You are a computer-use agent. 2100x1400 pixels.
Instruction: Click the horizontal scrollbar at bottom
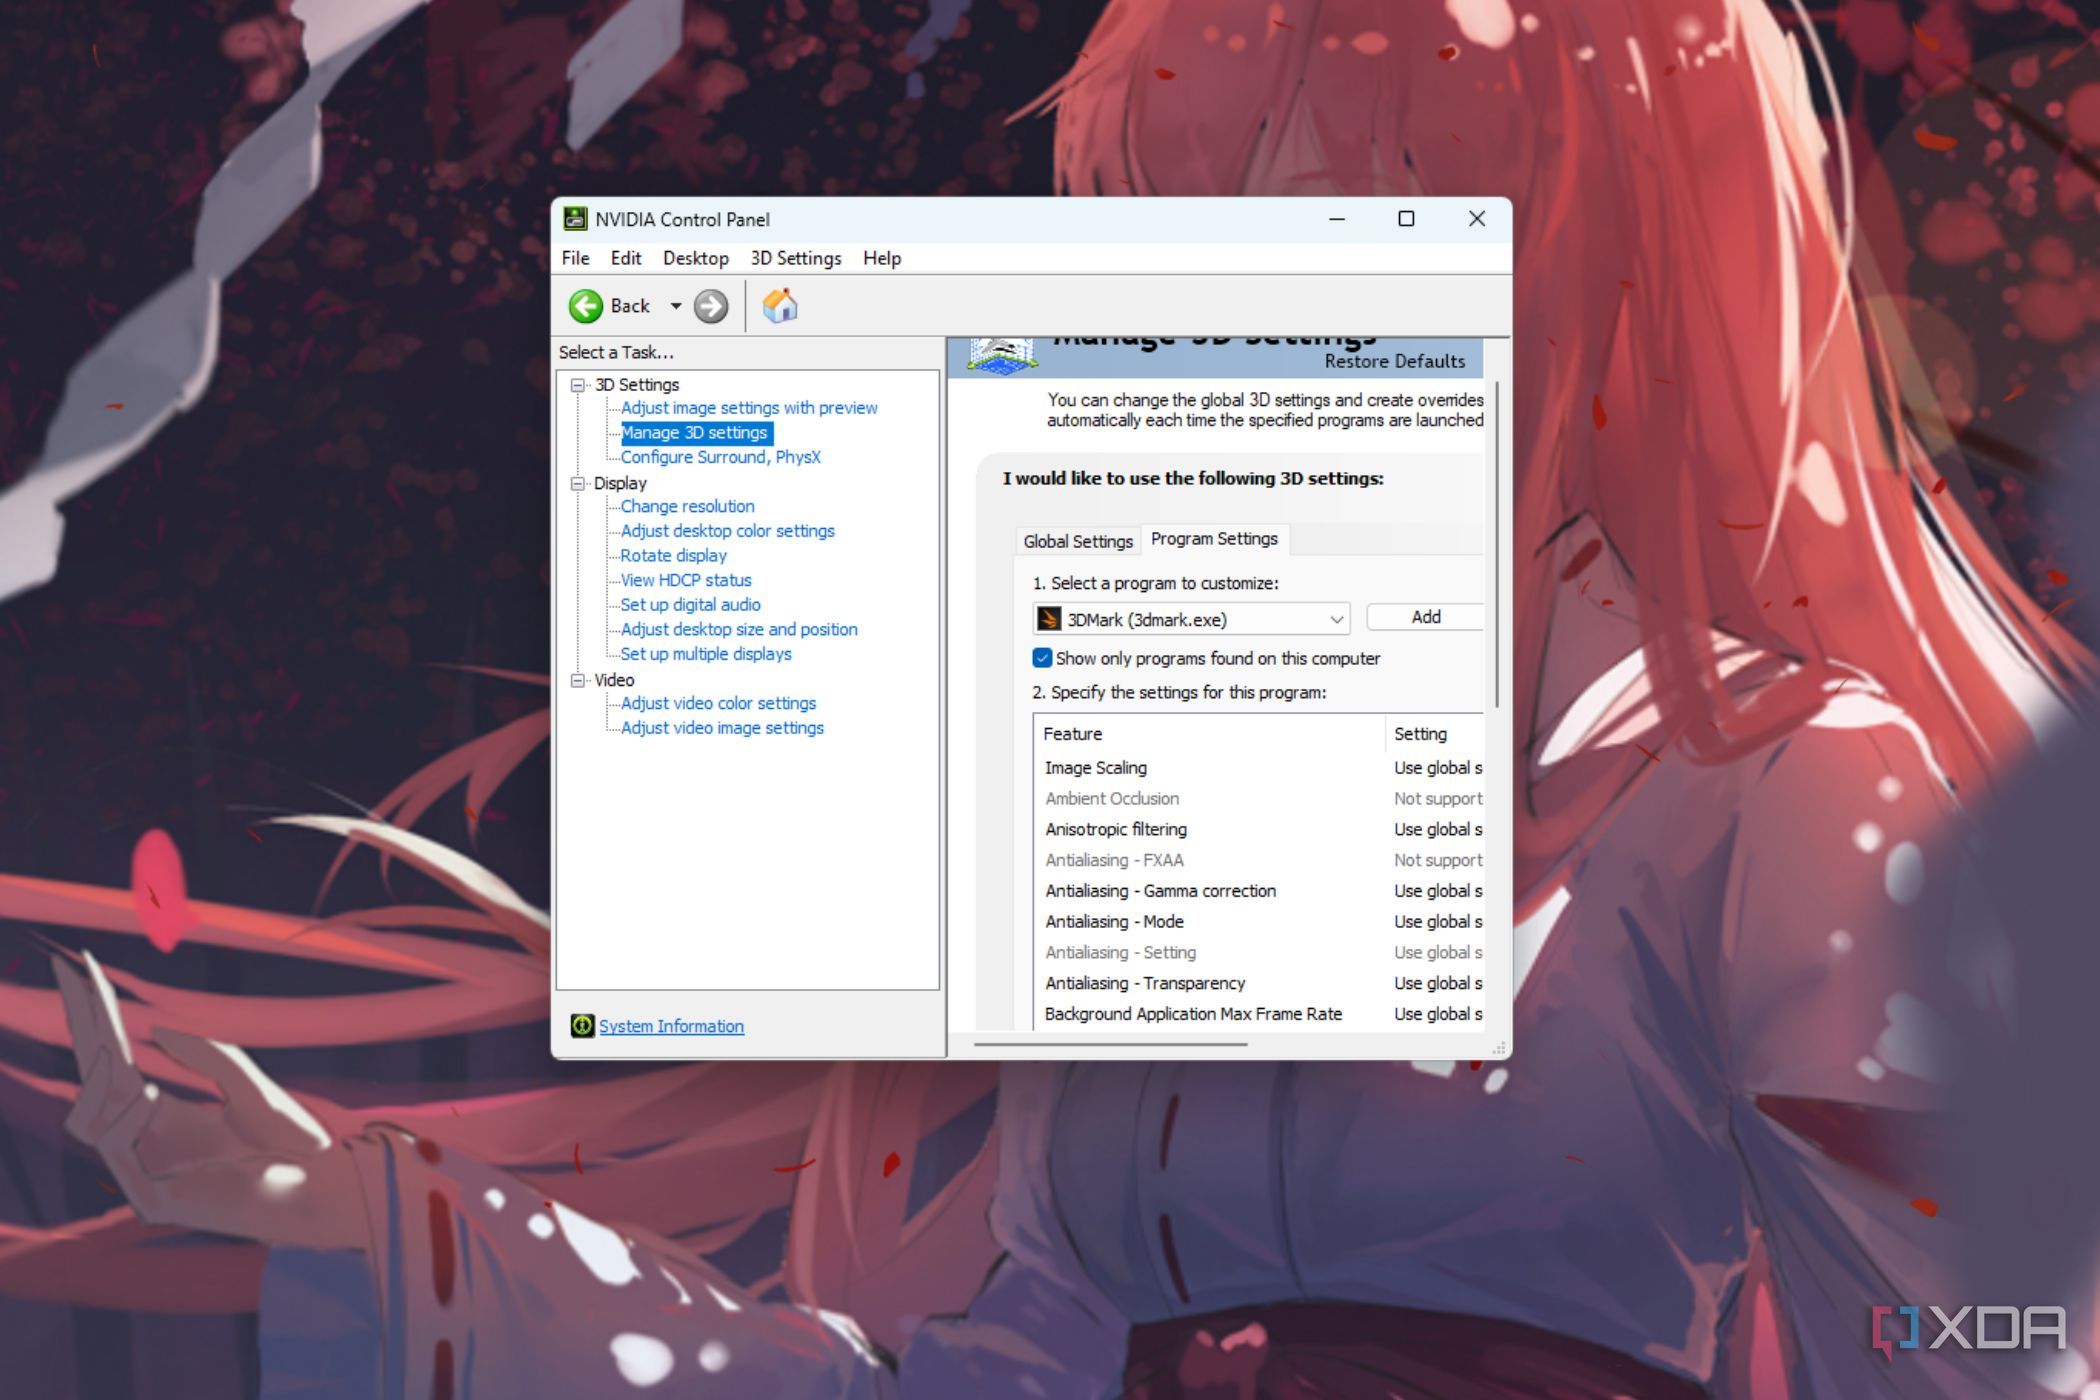(1110, 1044)
